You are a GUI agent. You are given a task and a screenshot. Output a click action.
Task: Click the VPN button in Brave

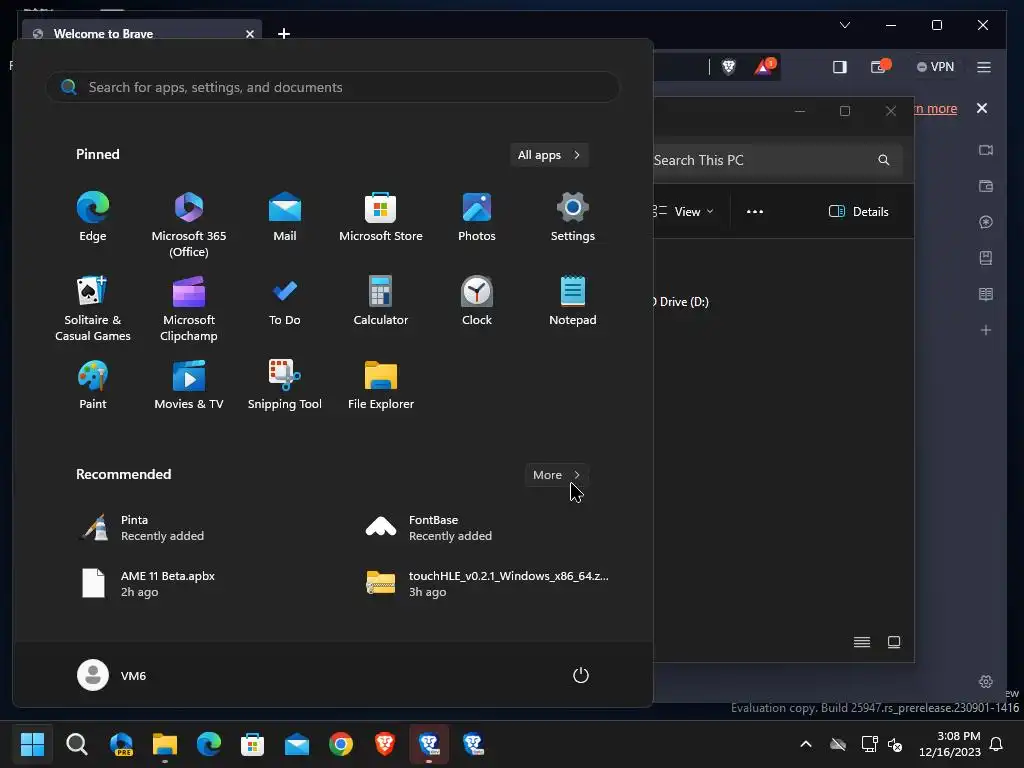(936, 67)
